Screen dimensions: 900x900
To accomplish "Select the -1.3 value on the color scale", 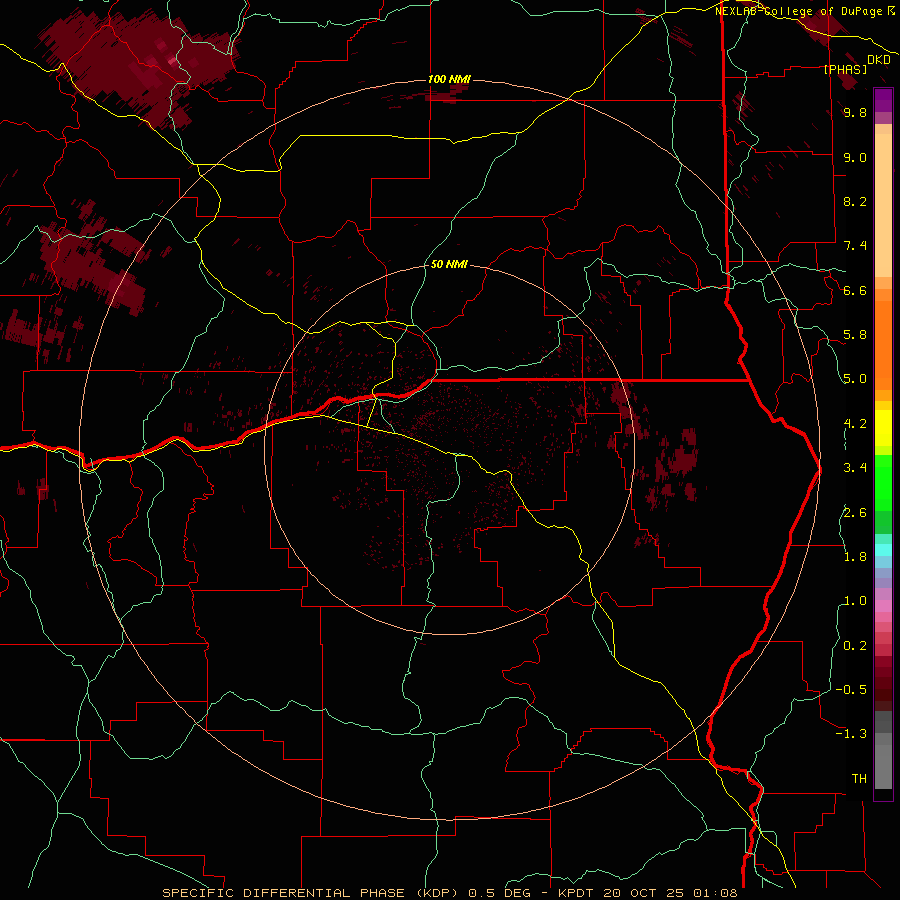I will [x=851, y=734].
